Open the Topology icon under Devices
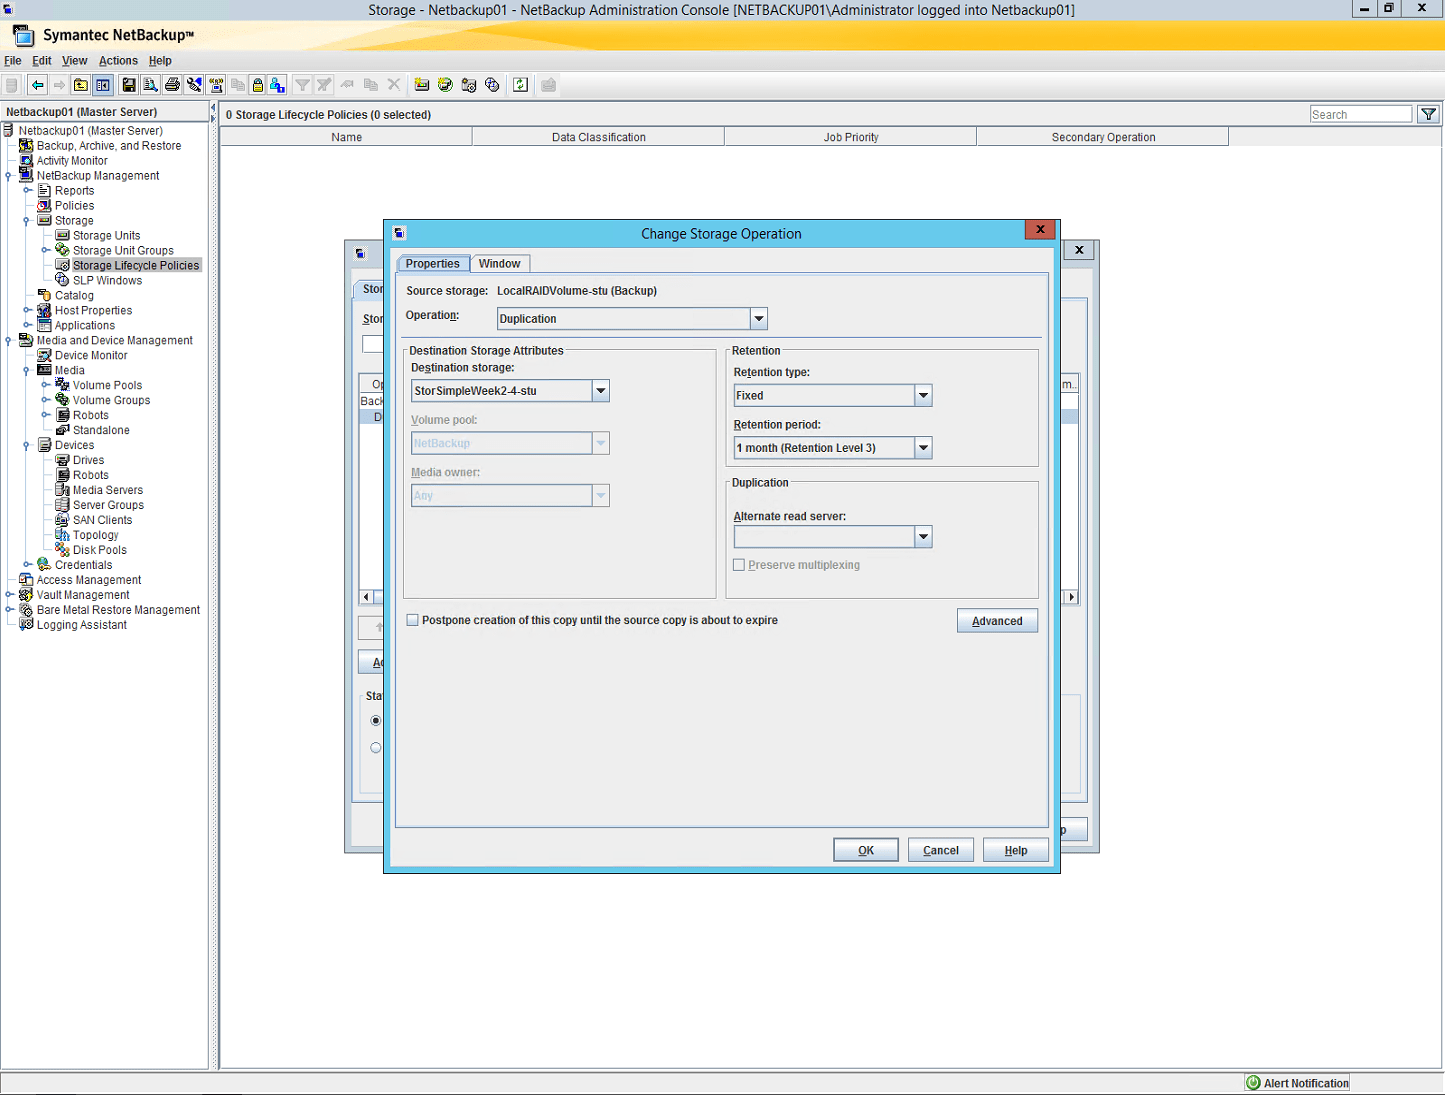The height and width of the screenshot is (1095, 1445). (62, 534)
